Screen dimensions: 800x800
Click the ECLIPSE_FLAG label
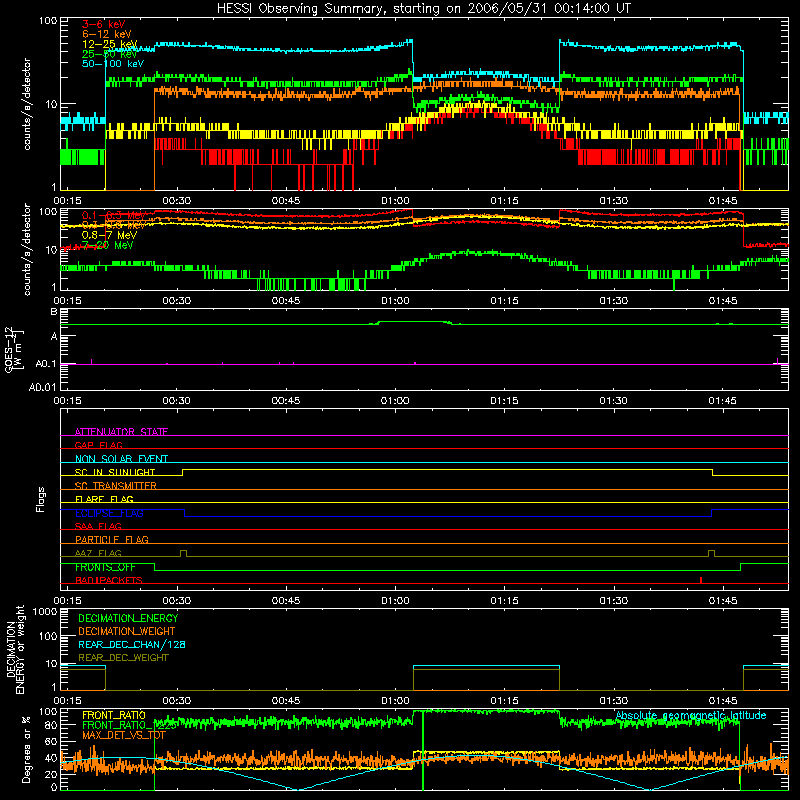(x=109, y=513)
